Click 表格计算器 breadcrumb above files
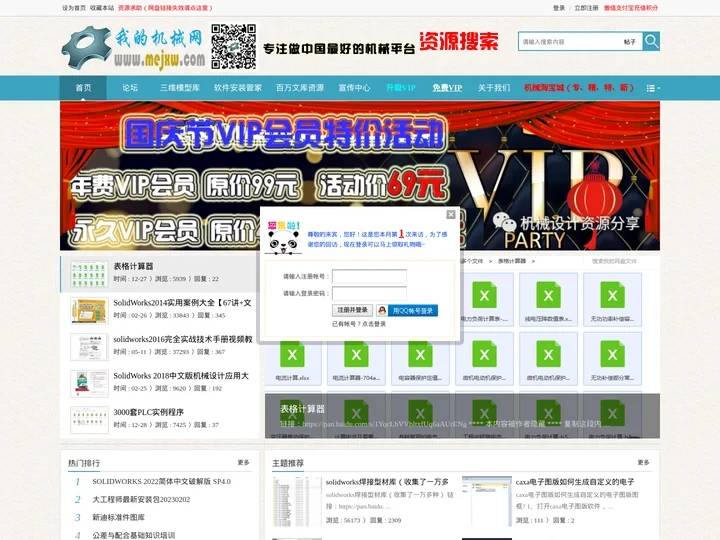 point(512,261)
